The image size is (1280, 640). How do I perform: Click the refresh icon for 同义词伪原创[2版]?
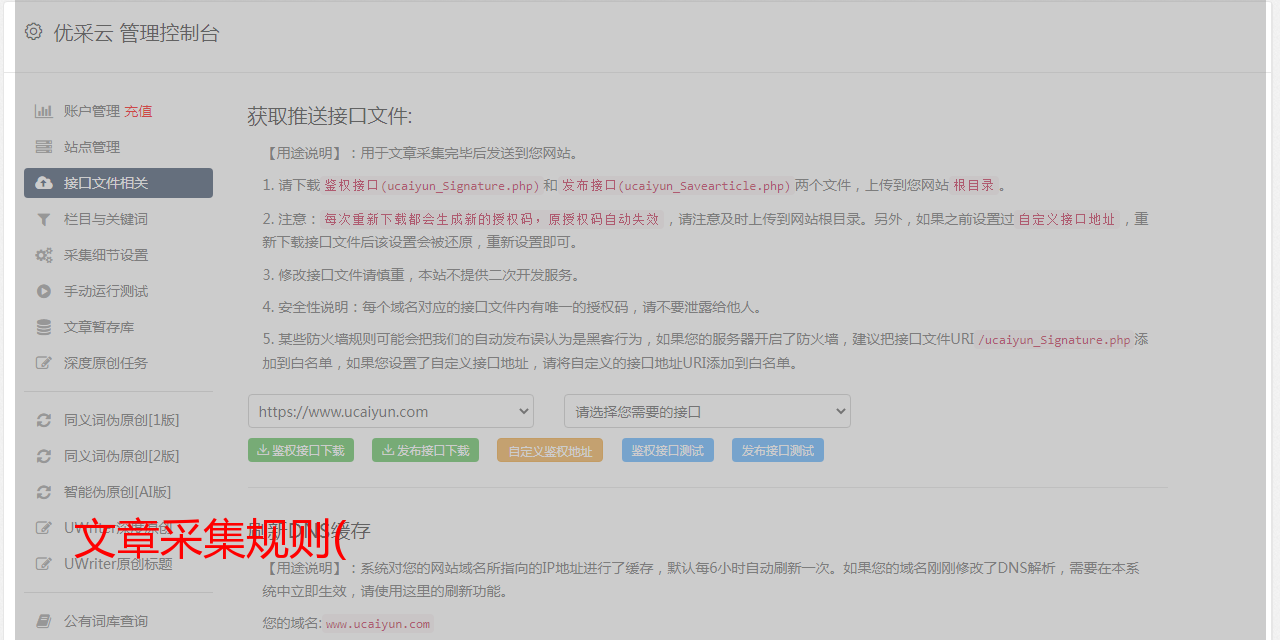pos(44,456)
